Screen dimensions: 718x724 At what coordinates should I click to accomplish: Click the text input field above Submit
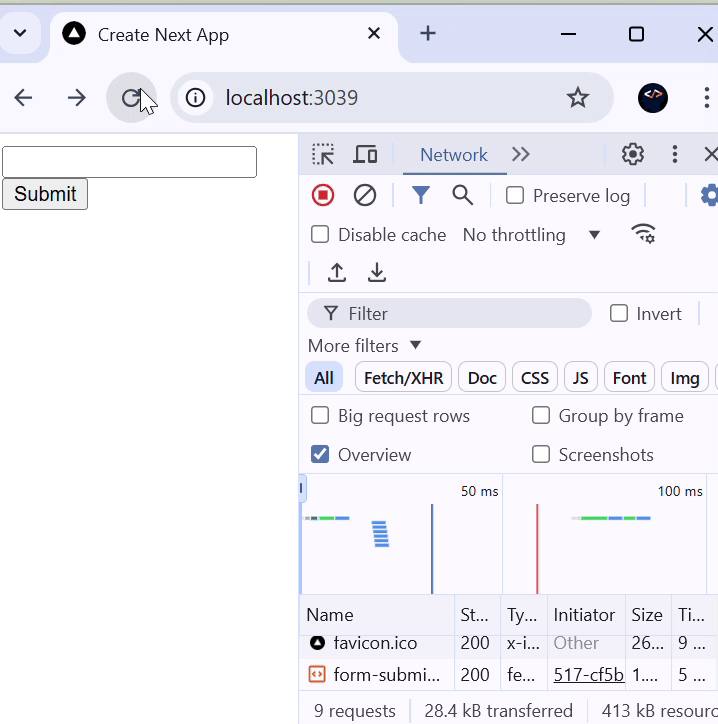(x=130, y=162)
